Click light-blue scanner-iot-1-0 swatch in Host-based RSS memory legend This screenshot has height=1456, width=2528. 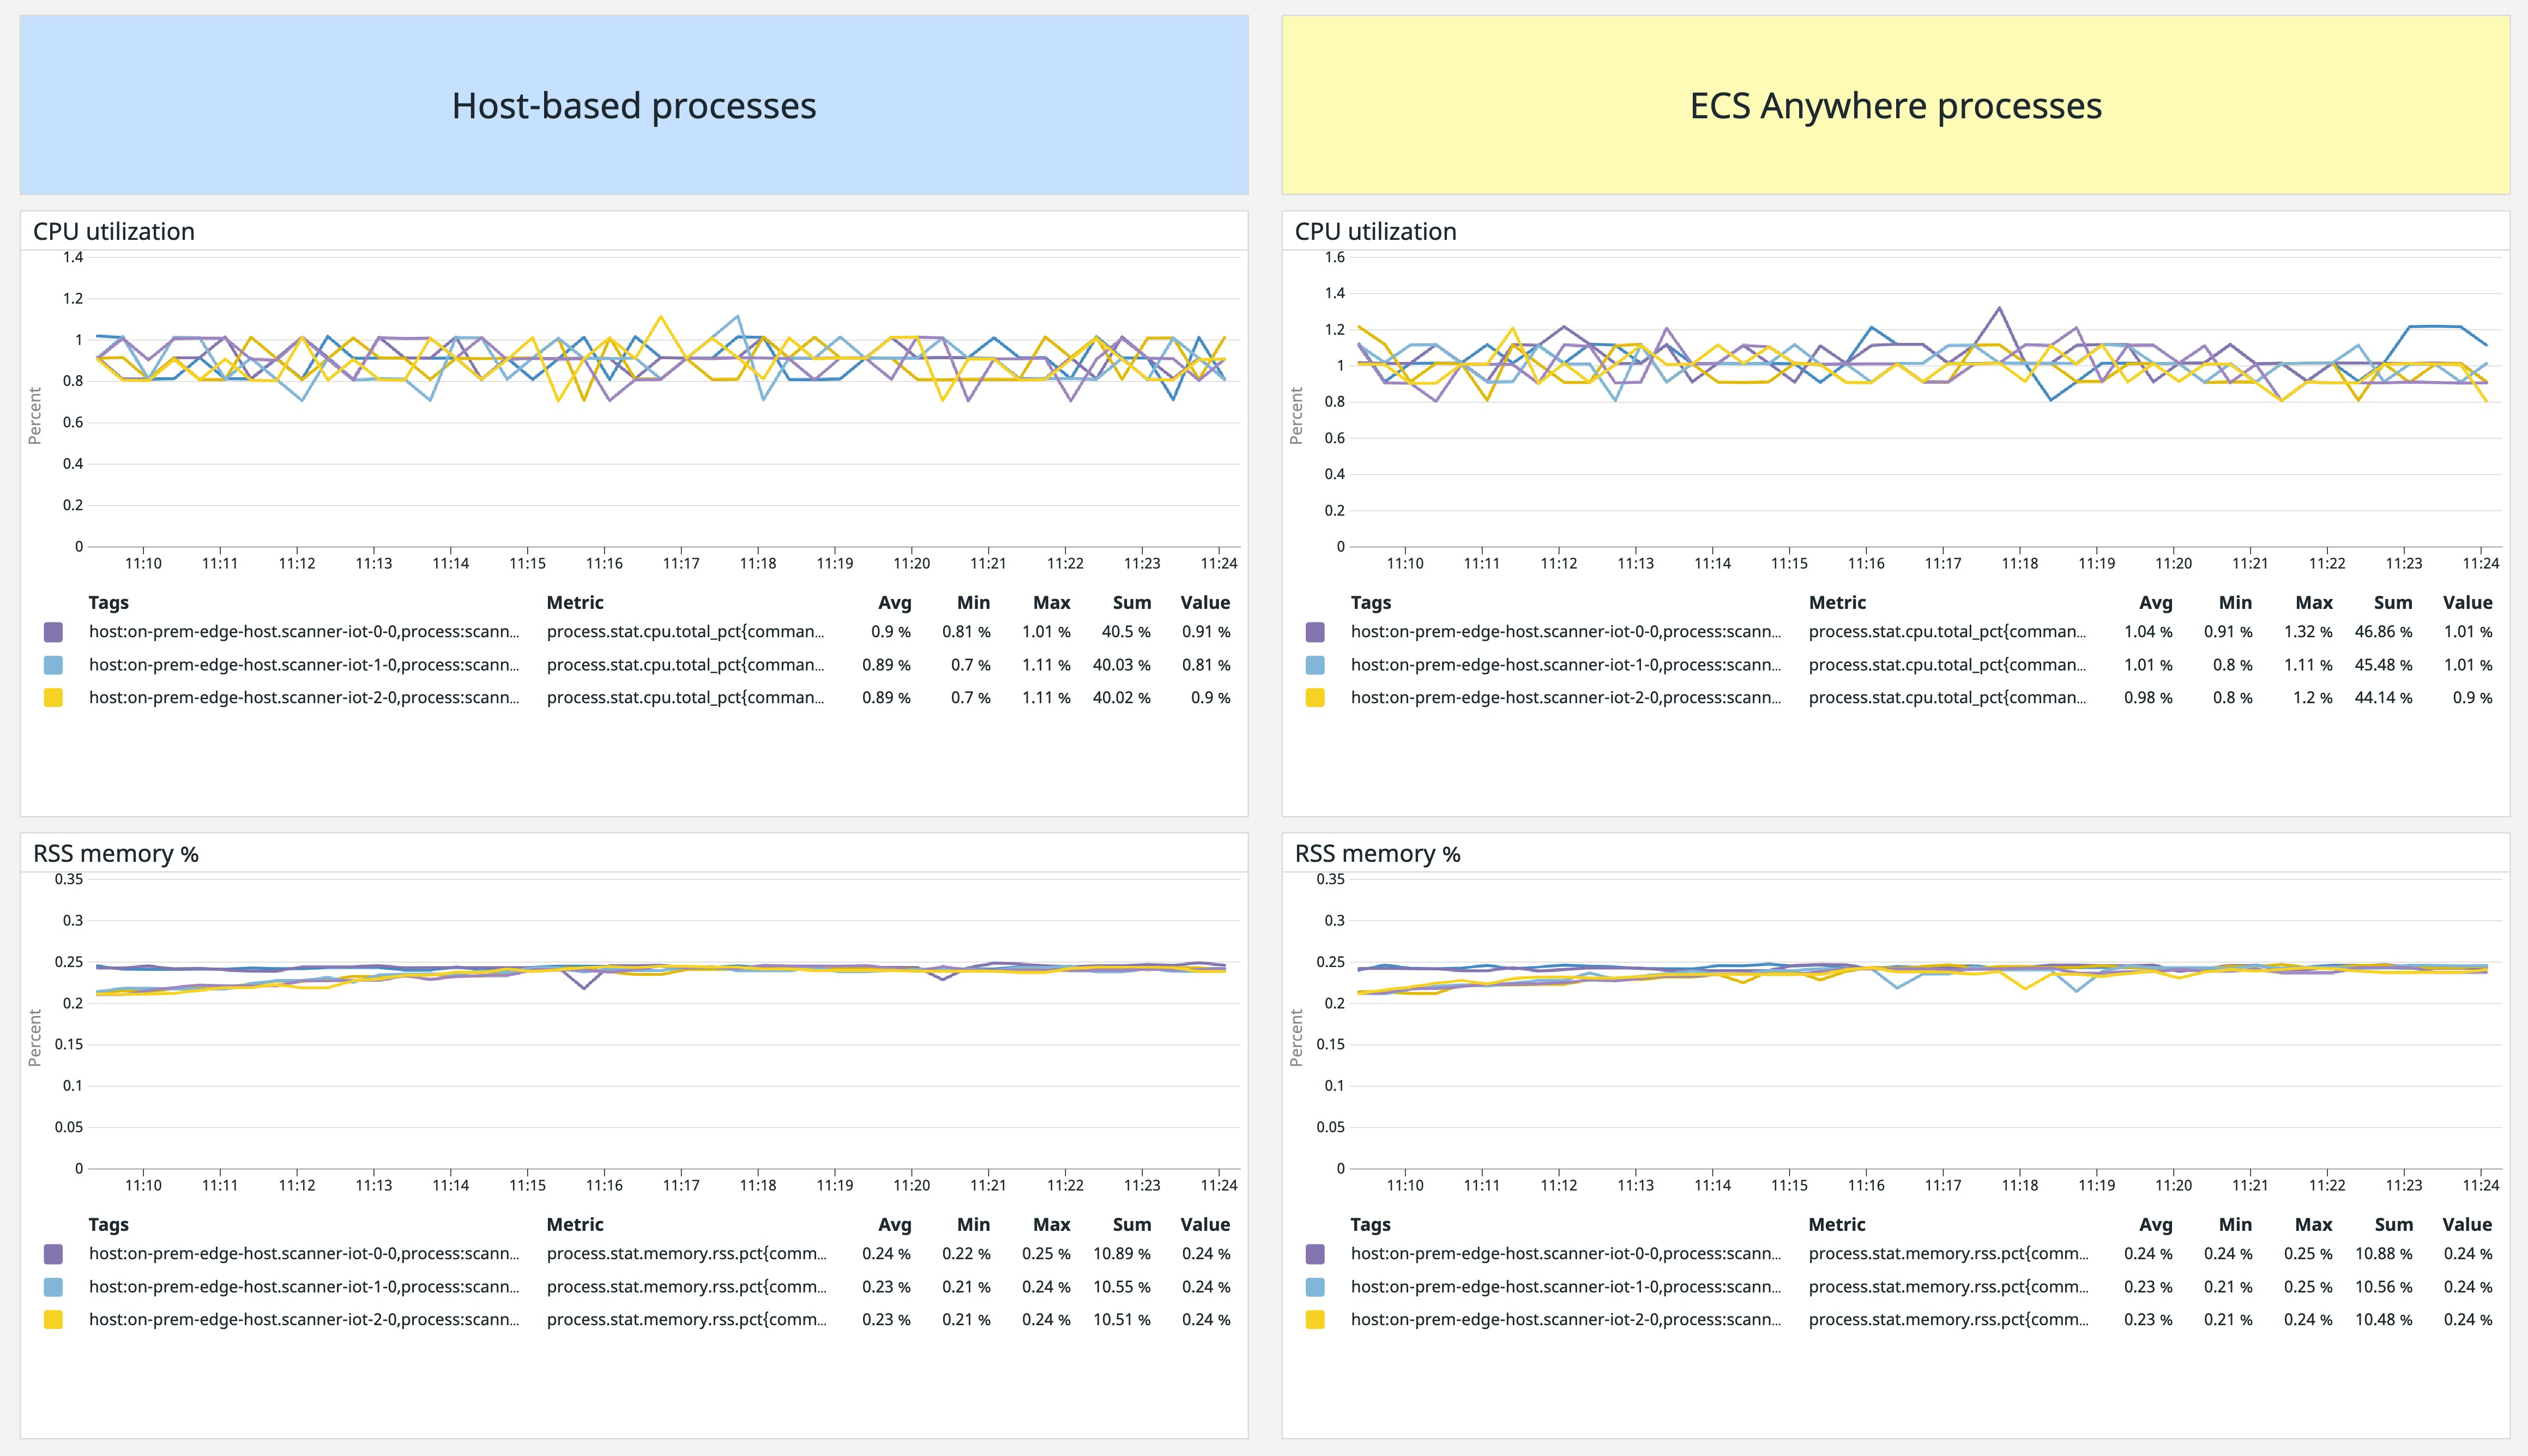click(x=53, y=1287)
